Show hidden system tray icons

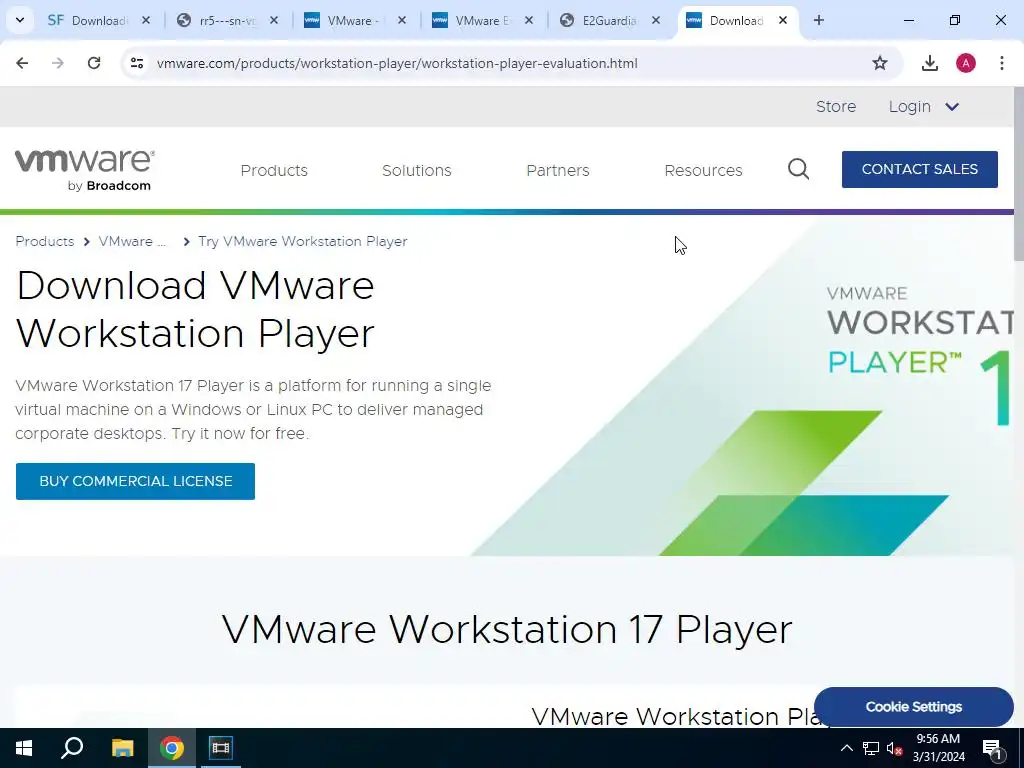point(846,748)
